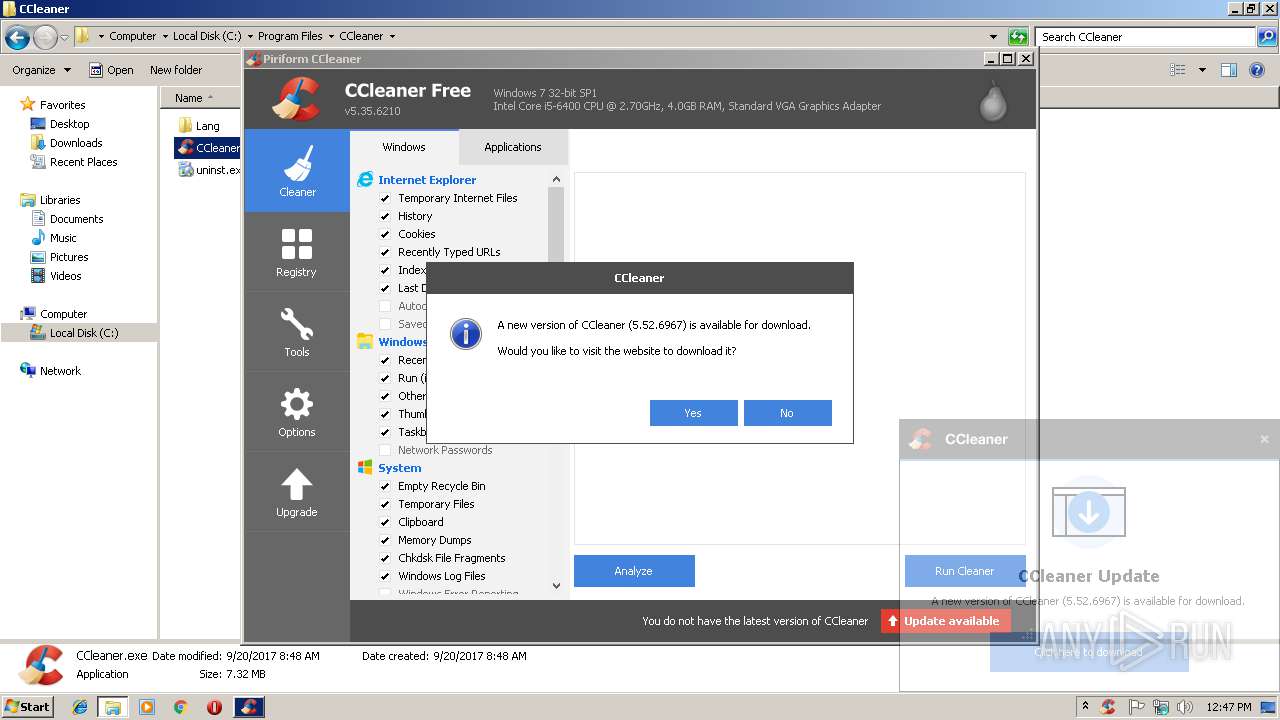Image resolution: width=1280 pixels, height=720 pixels.
Task: Uncheck the System Temporary Files checkbox
Action: pyautogui.click(x=385, y=504)
